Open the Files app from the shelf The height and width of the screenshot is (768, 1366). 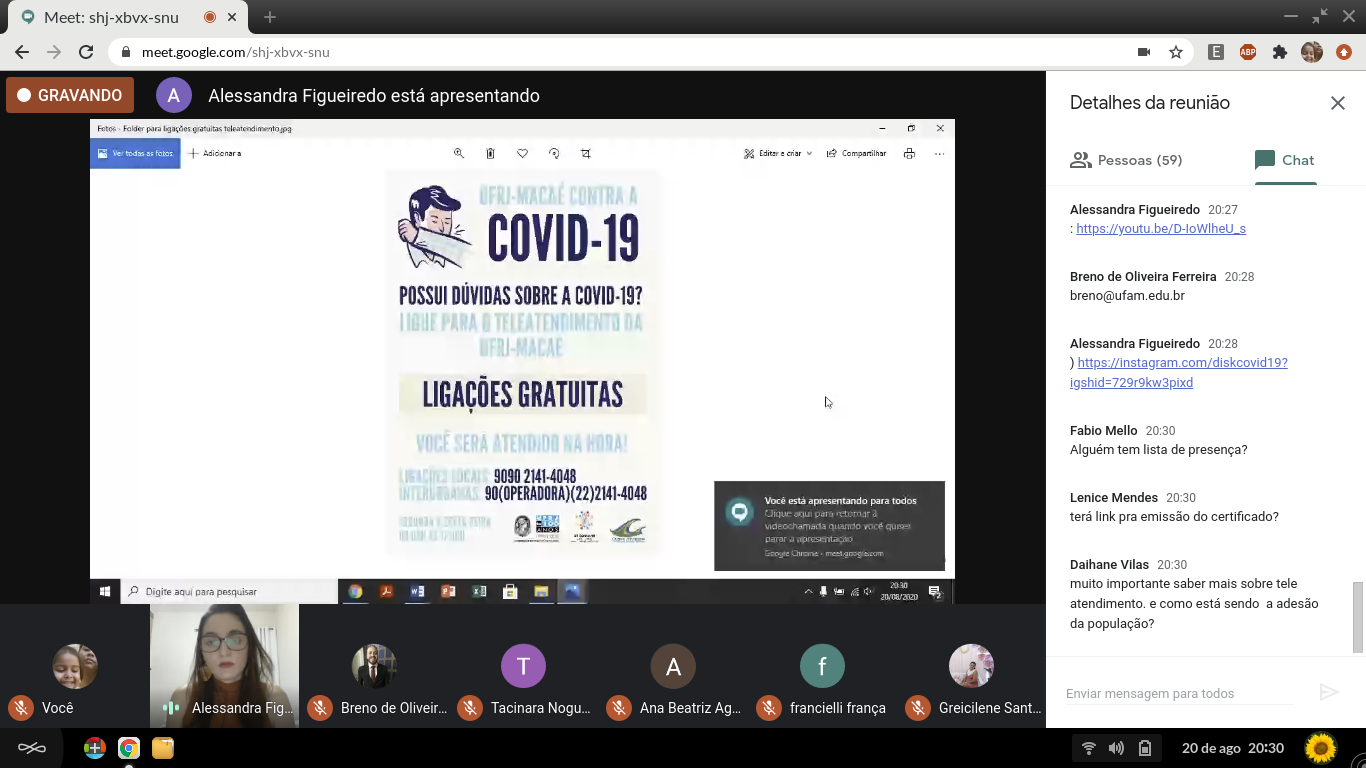(x=162, y=748)
